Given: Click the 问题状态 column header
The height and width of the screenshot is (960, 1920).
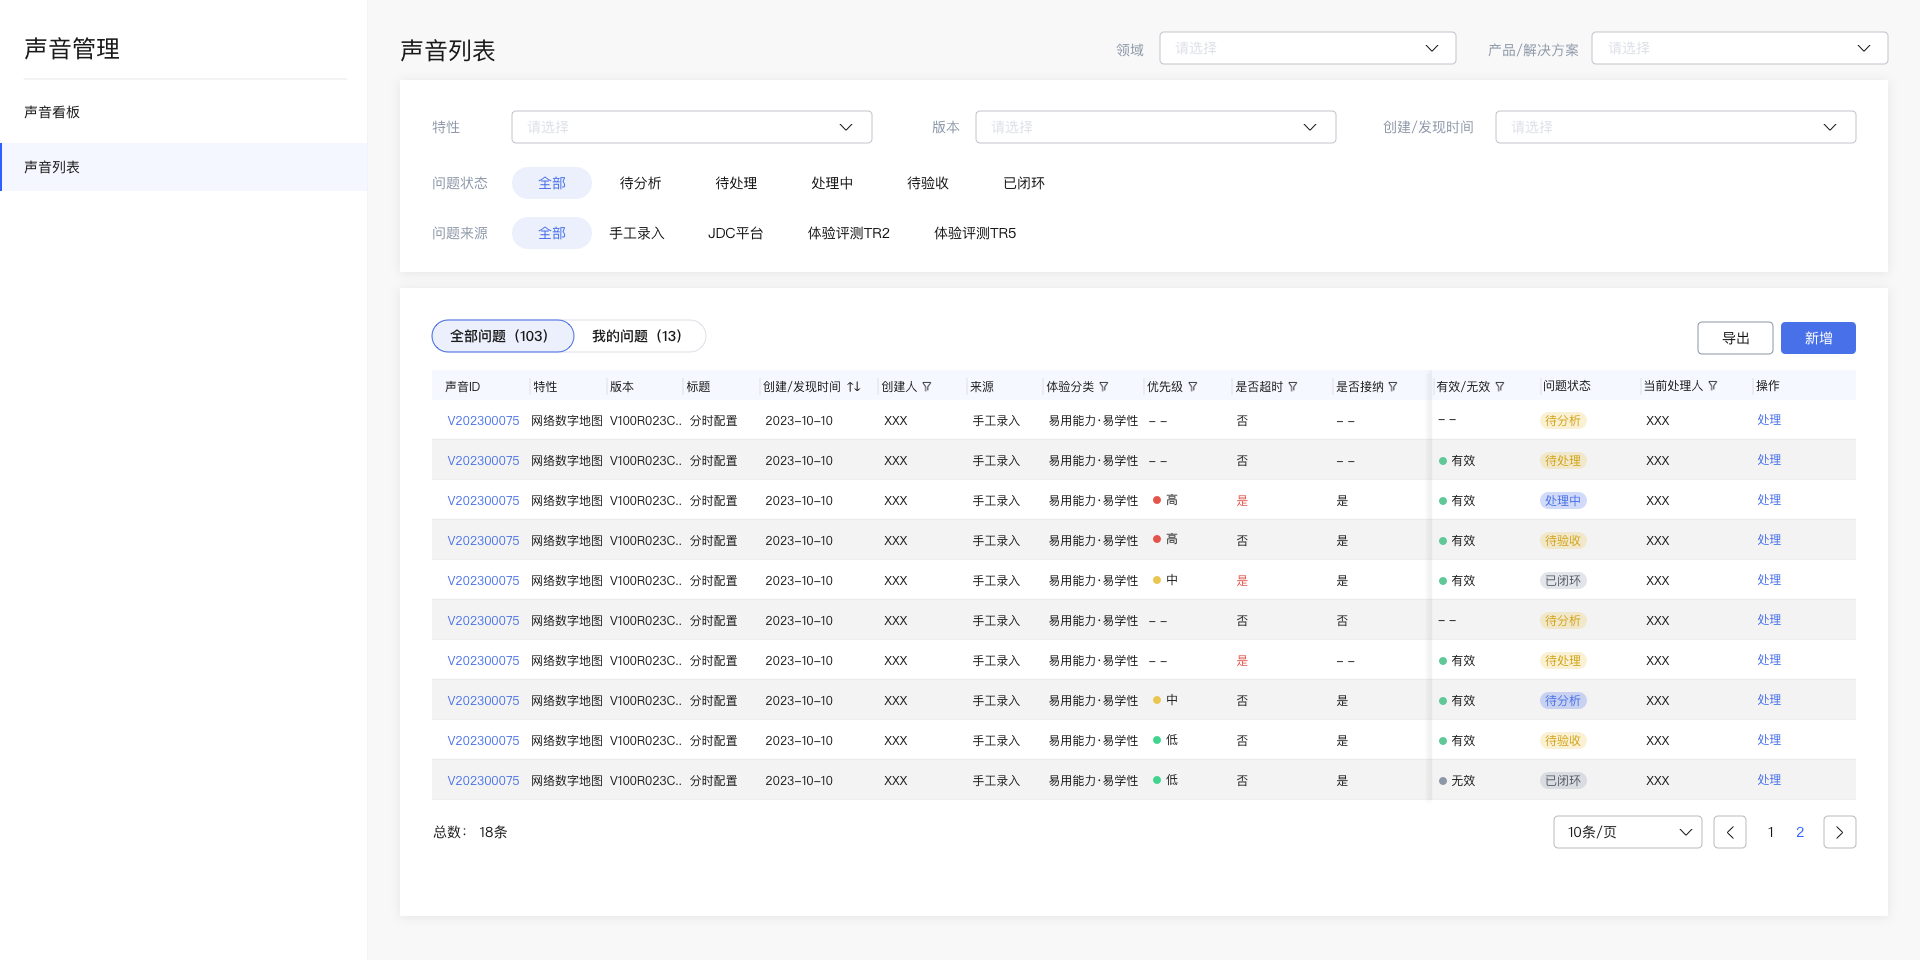Looking at the screenshot, I should click(x=1566, y=386).
